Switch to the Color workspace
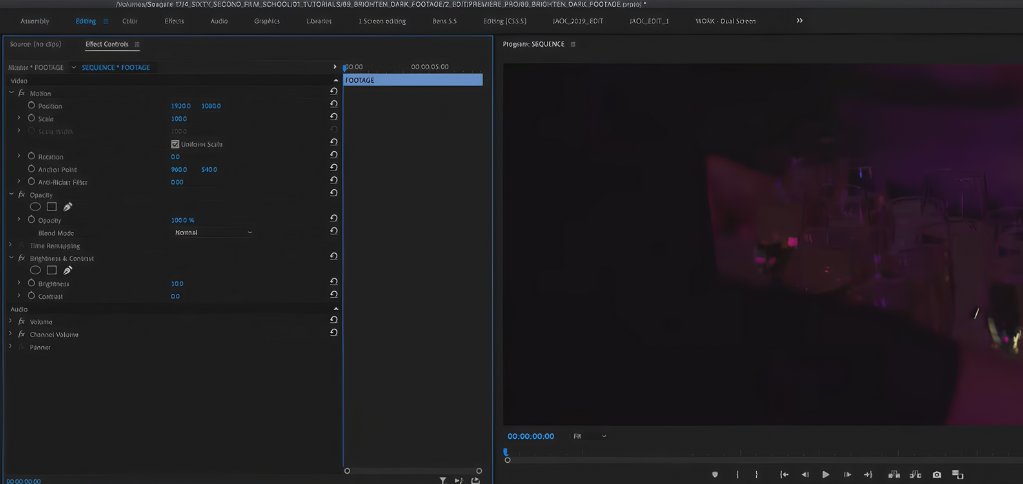Image resolution: width=1023 pixels, height=484 pixels. [x=130, y=21]
